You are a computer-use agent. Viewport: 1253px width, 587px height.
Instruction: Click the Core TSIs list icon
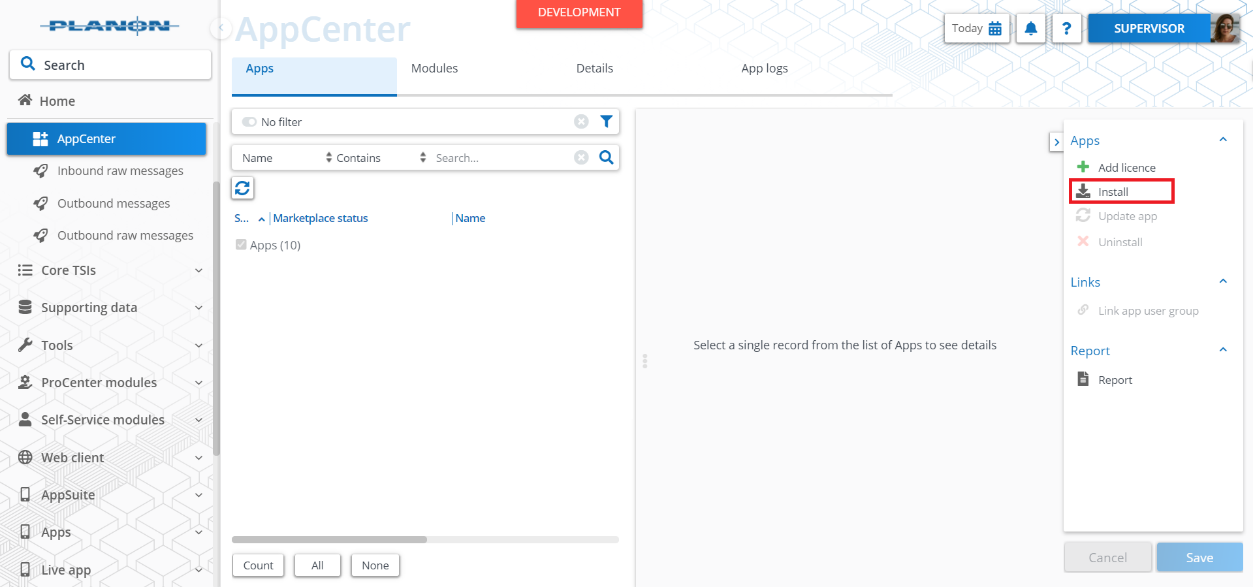[x=26, y=270]
